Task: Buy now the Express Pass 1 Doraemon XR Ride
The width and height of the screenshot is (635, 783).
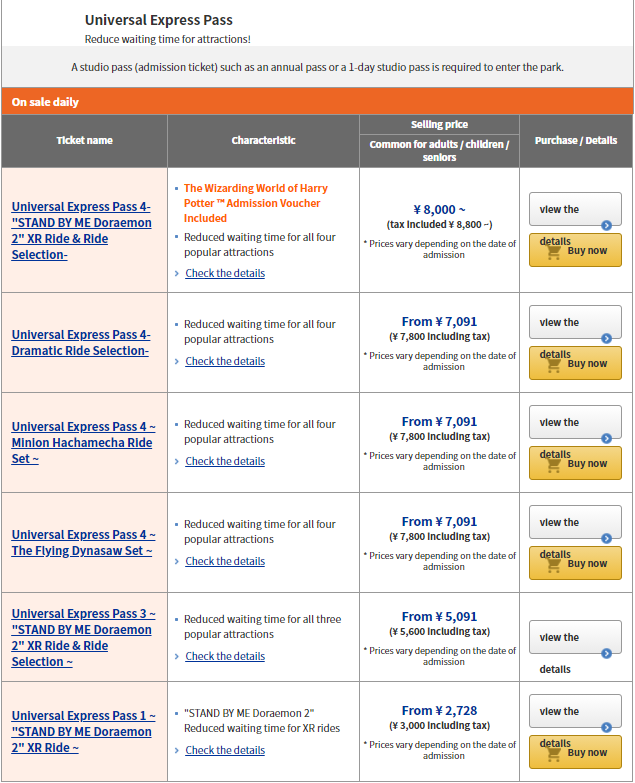Action: tap(575, 752)
